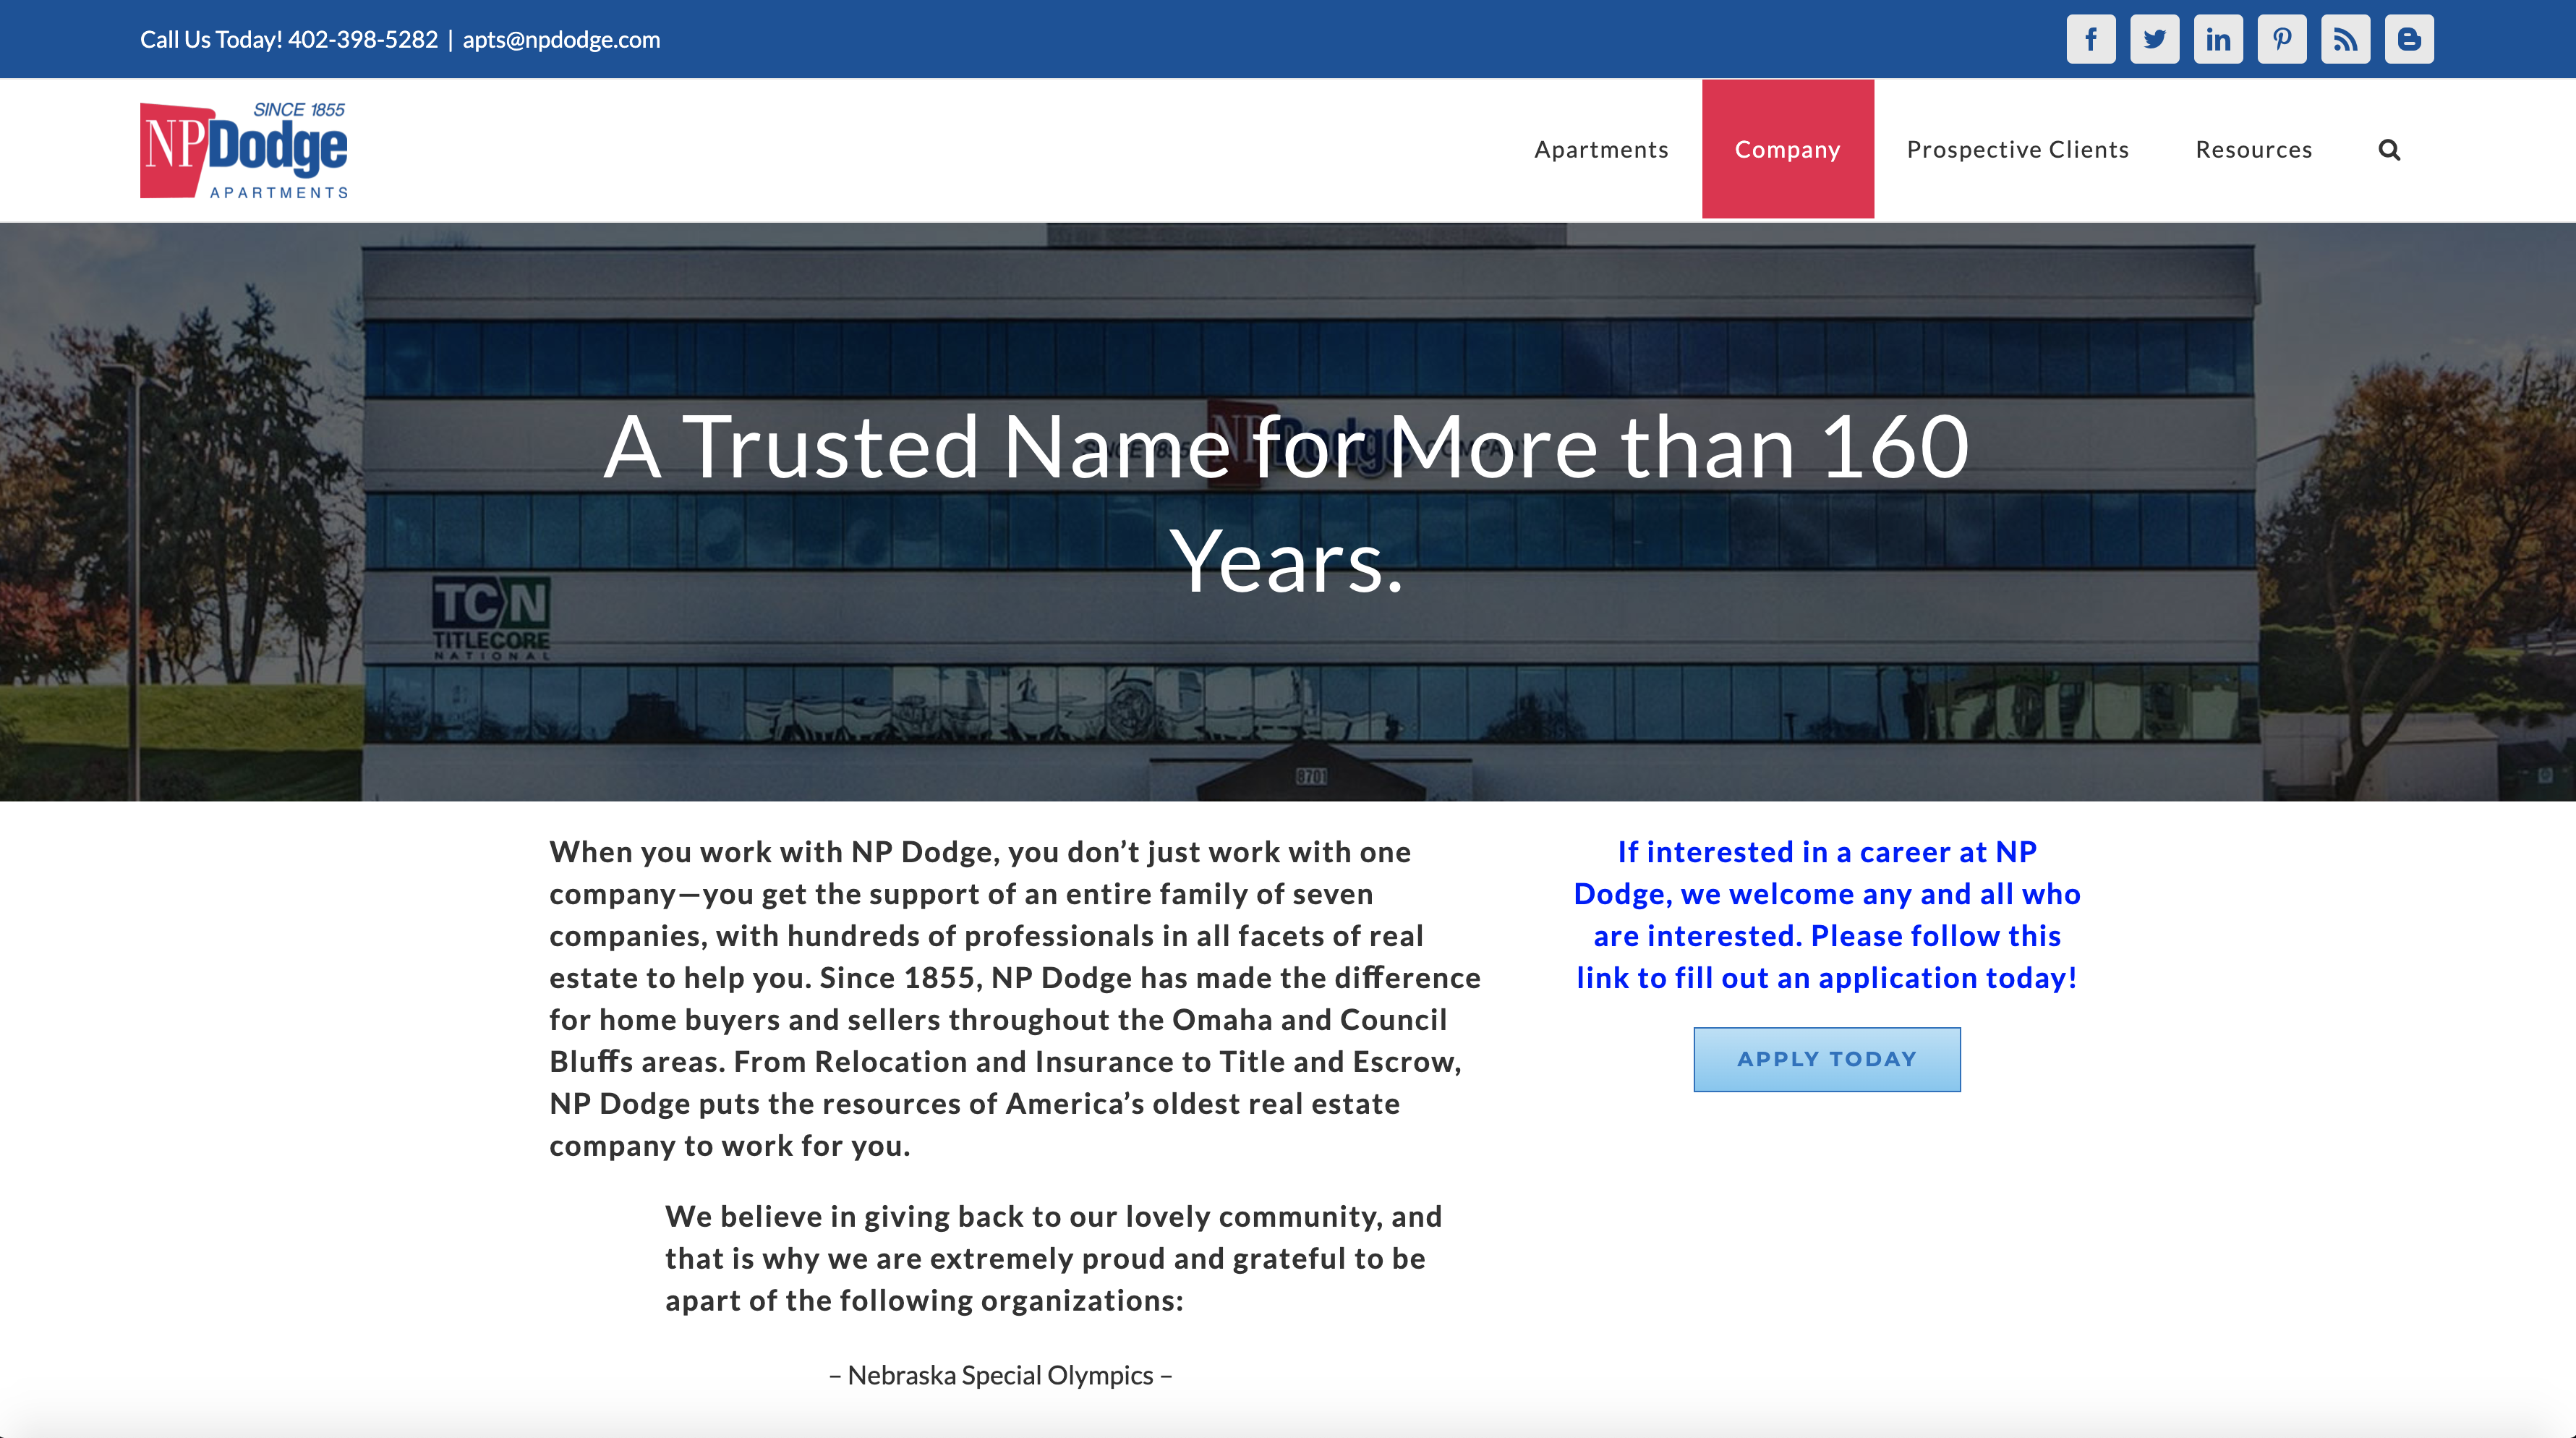Viewport: 2576px width, 1438px height.
Task: Click the Nebraska Special Olympics text
Action: [x=1000, y=1375]
